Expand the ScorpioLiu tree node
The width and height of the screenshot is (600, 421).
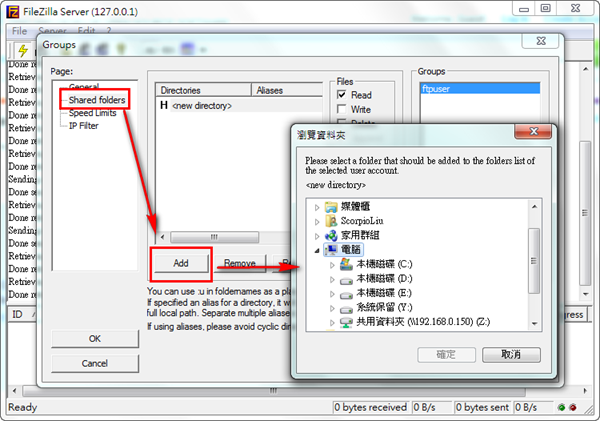click(317, 222)
